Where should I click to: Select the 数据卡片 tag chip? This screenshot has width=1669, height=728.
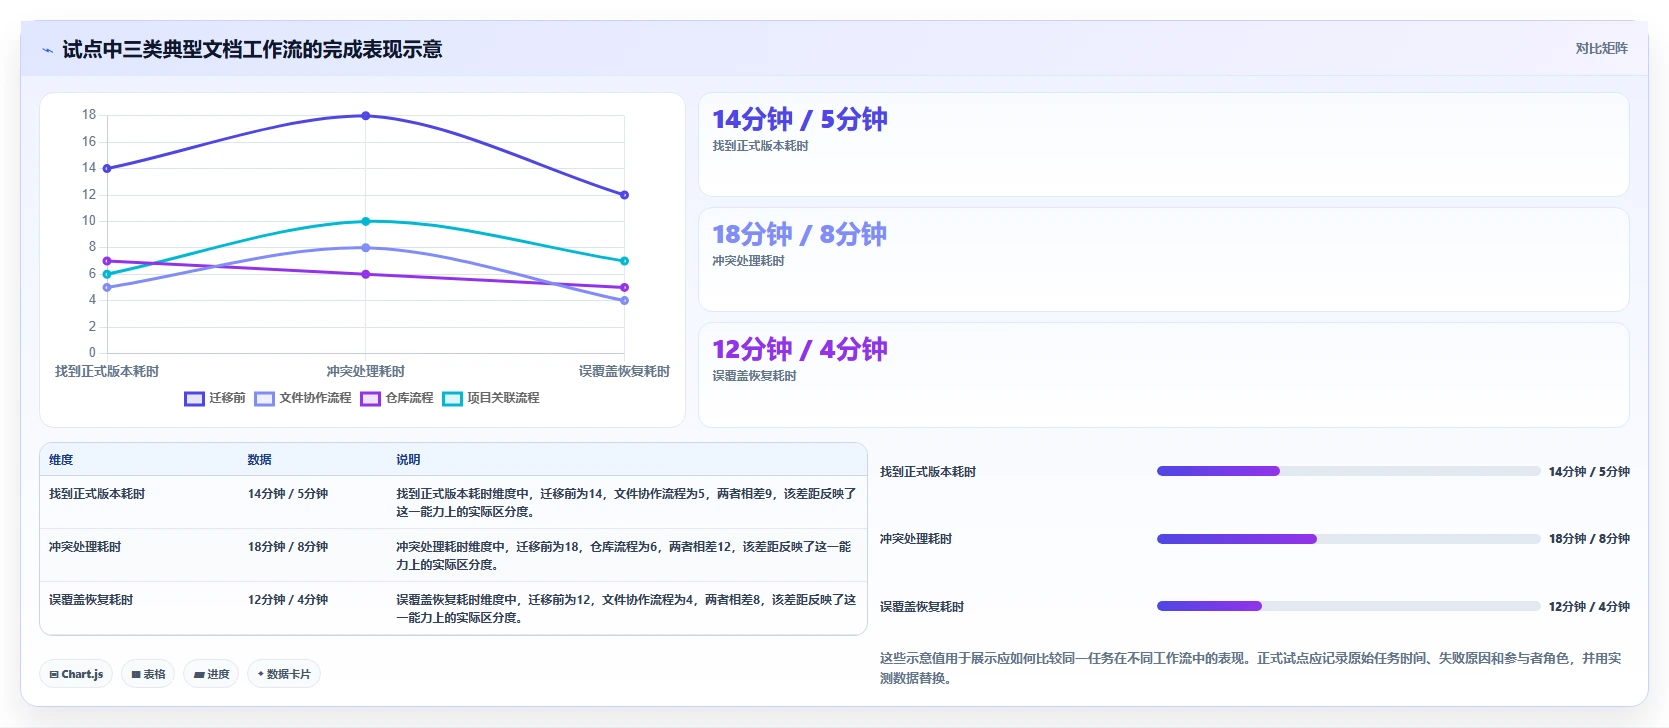pos(284,674)
